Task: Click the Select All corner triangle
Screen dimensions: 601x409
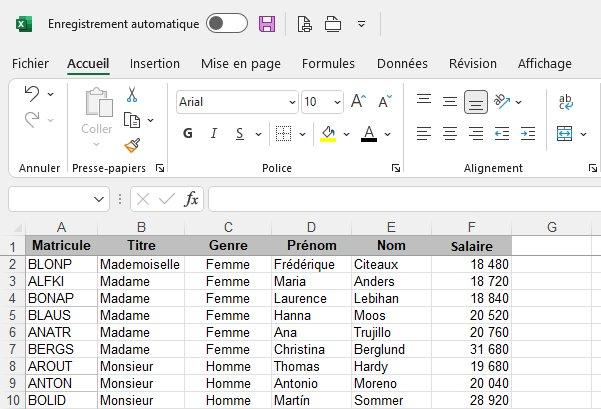Action: pyautogui.click(x=17, y=228)
